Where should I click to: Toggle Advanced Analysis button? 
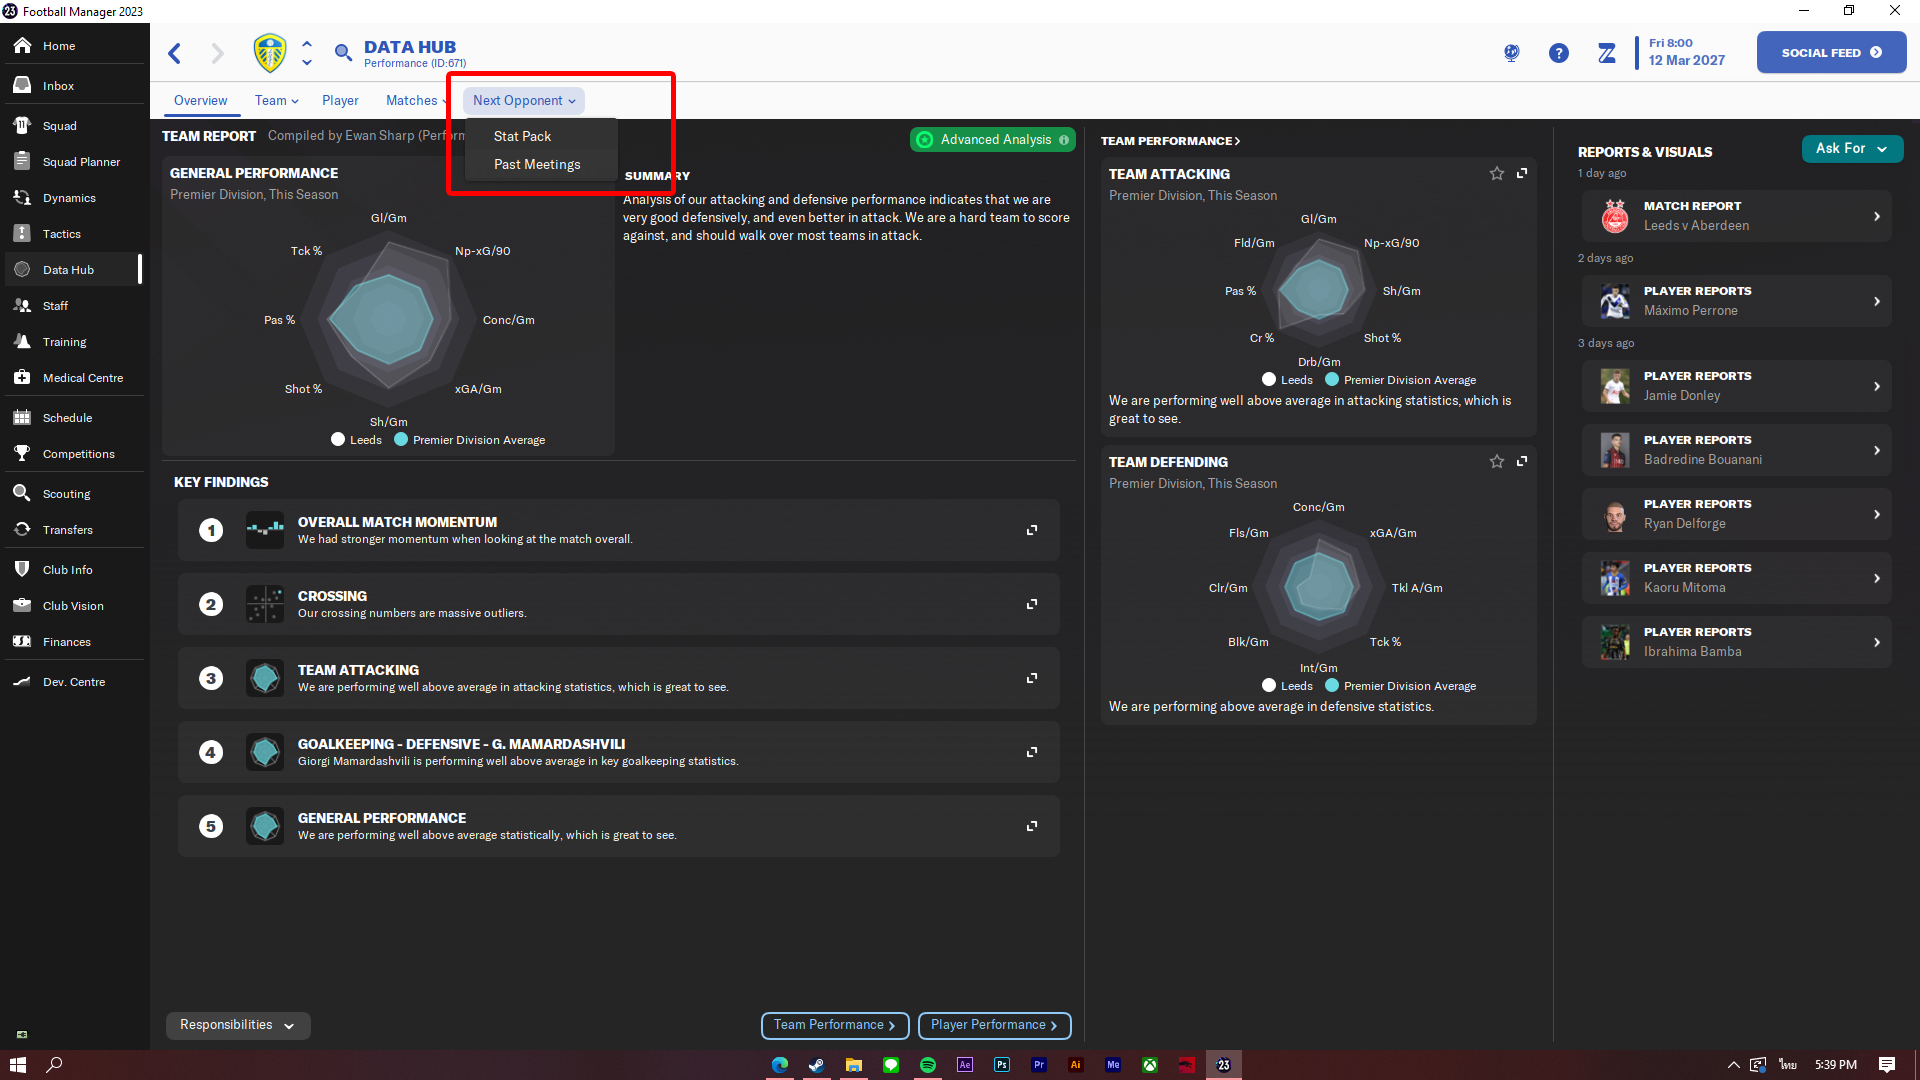(992, 140)
